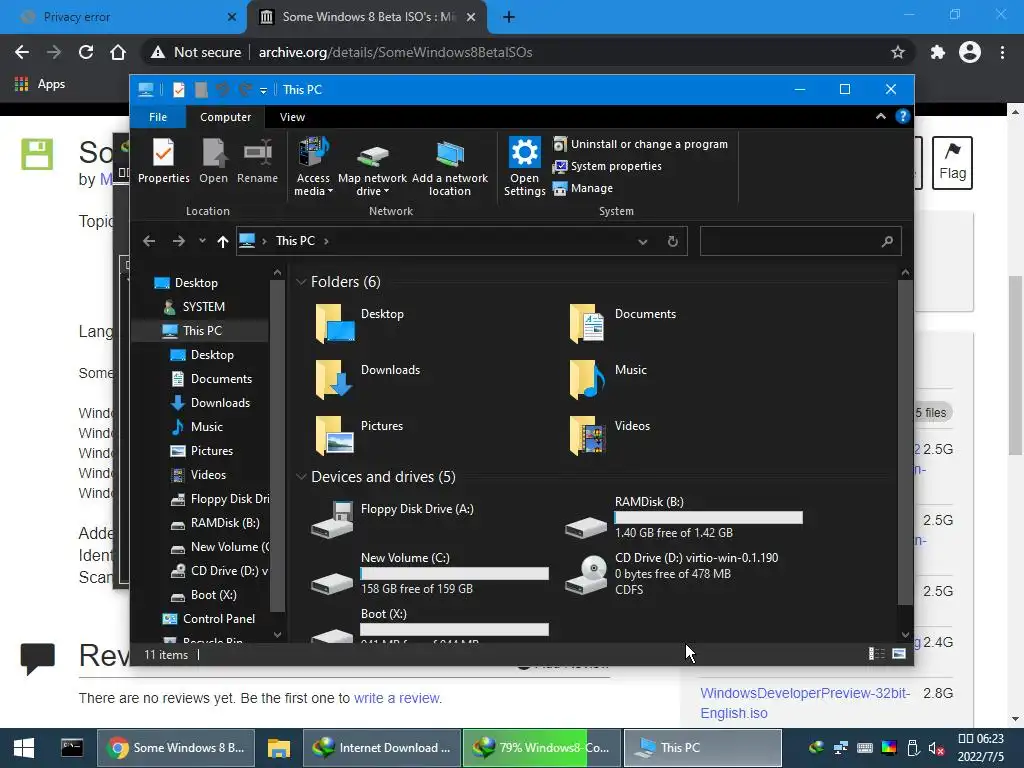Choose Uninstall or change a program

click(x=640, y=144)
